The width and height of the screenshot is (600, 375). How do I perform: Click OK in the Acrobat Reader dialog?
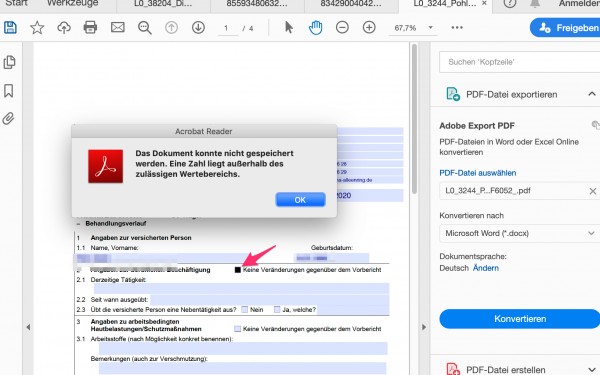(x=300, y=200)
